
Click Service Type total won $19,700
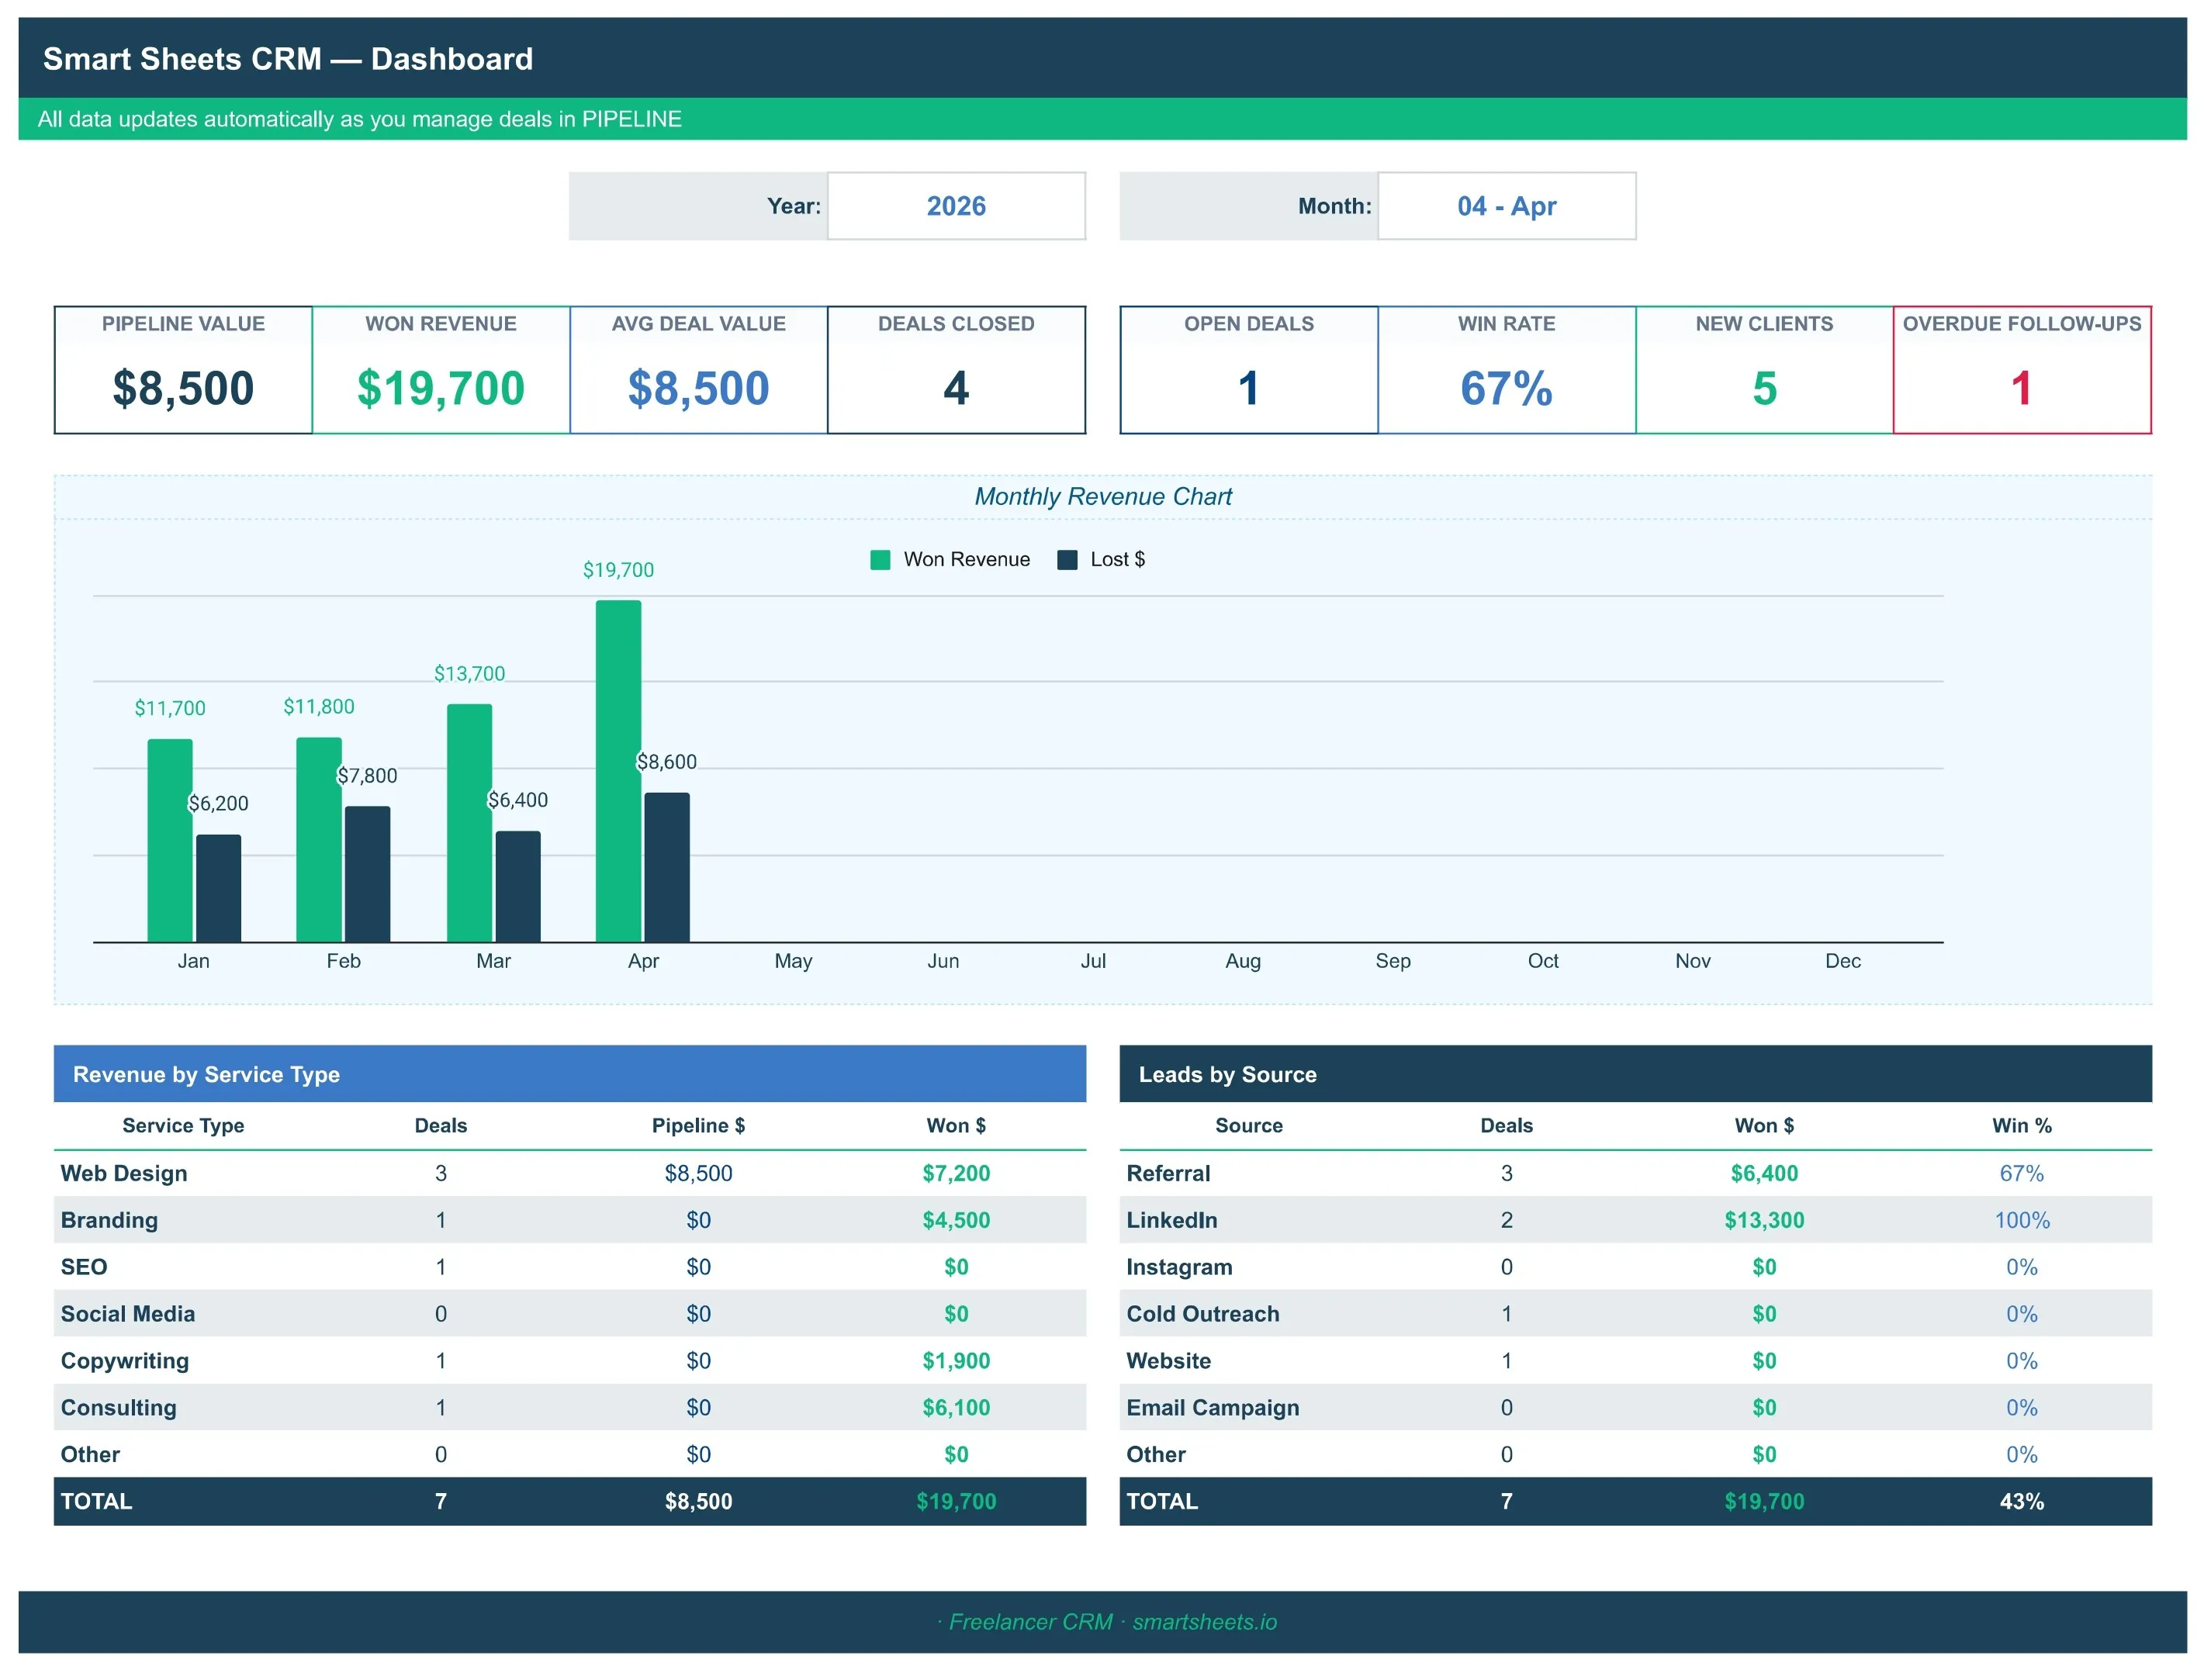(956, 1501)
